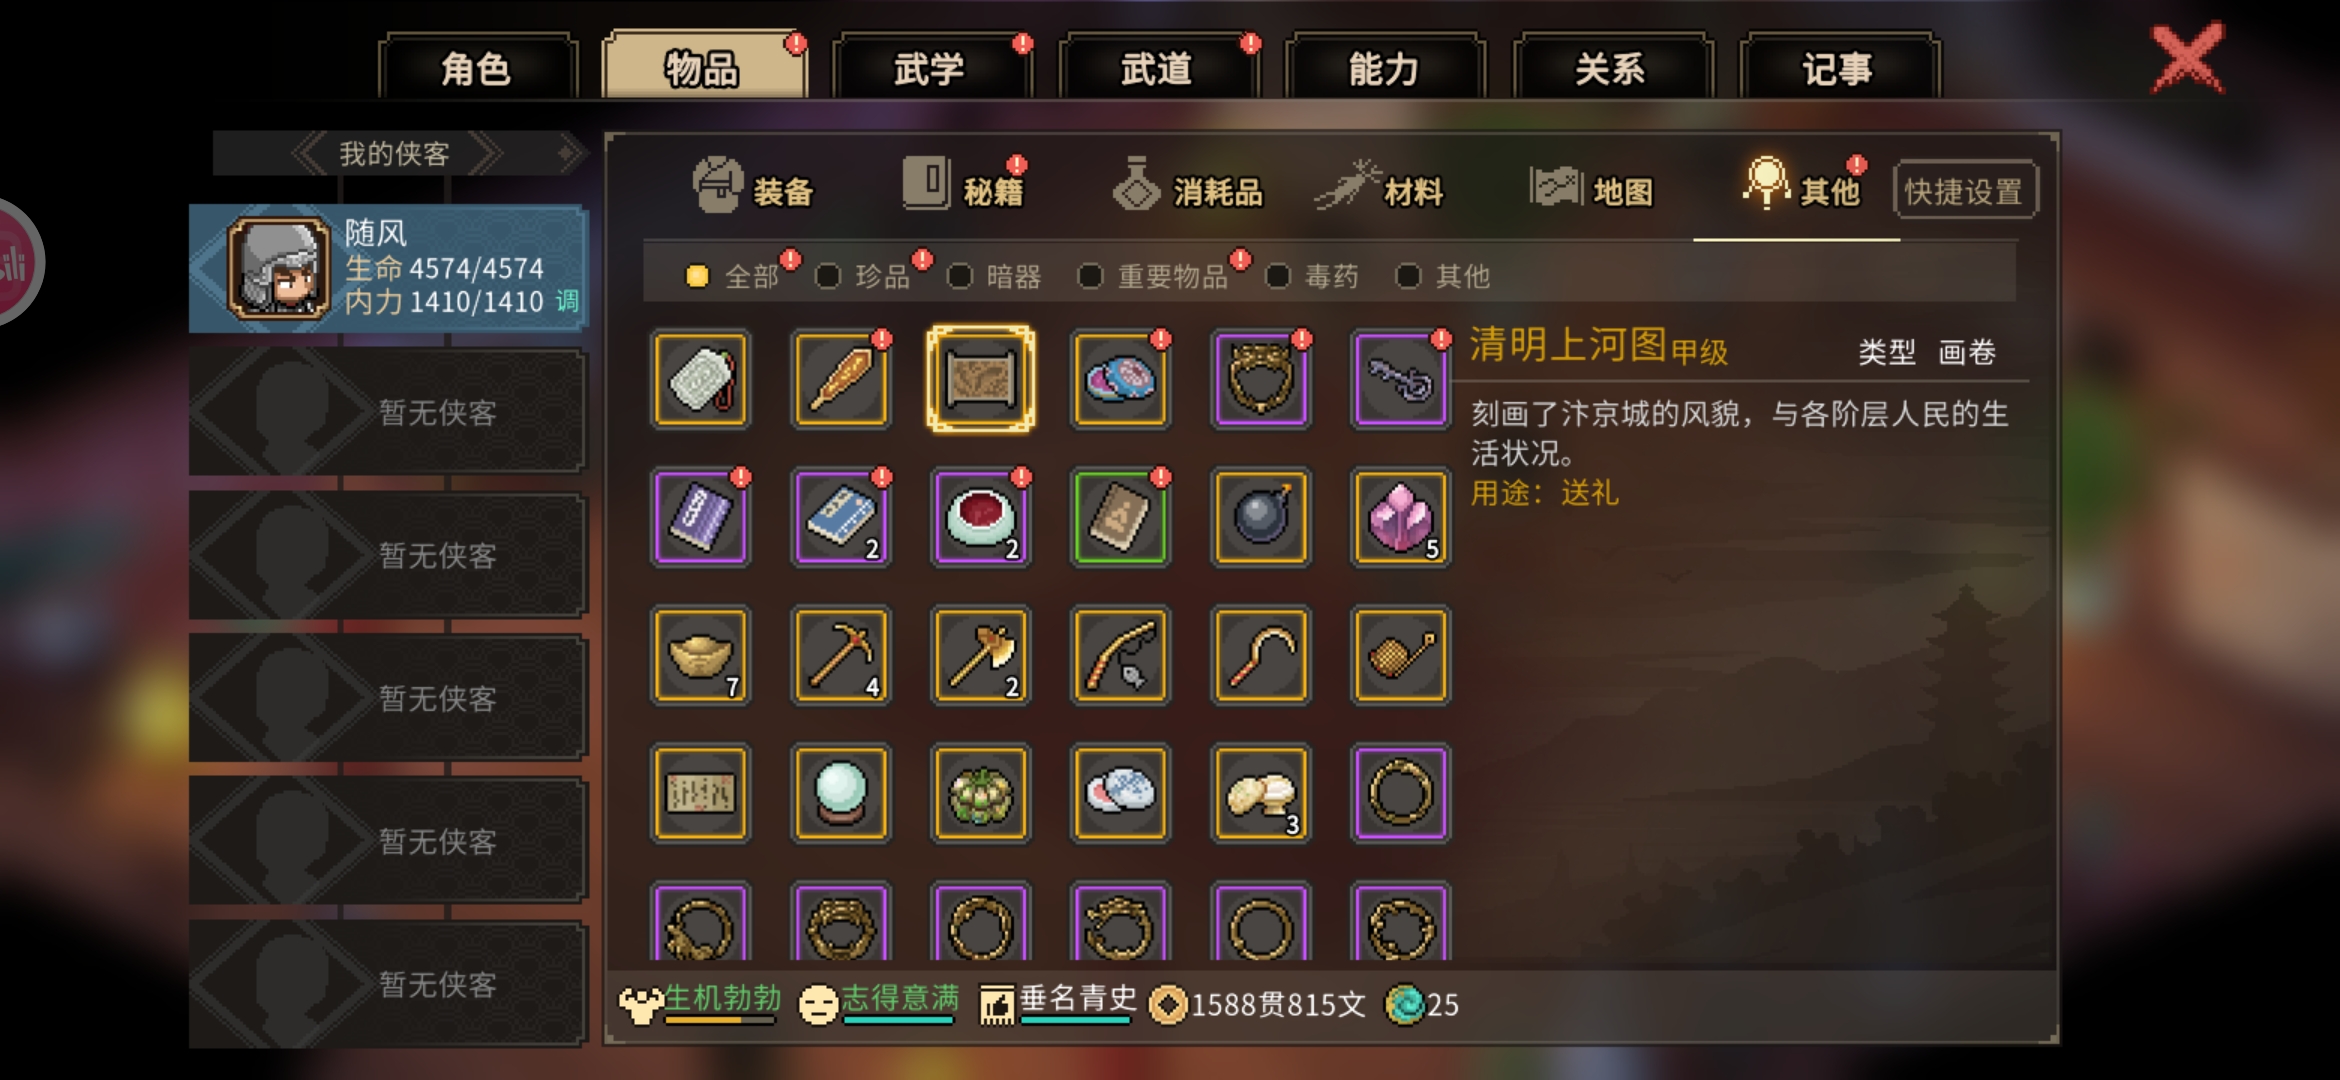This screenshot has width=2340, height=1080.
Task: Open 快捷设置 button
Action: click(1964, 190)
